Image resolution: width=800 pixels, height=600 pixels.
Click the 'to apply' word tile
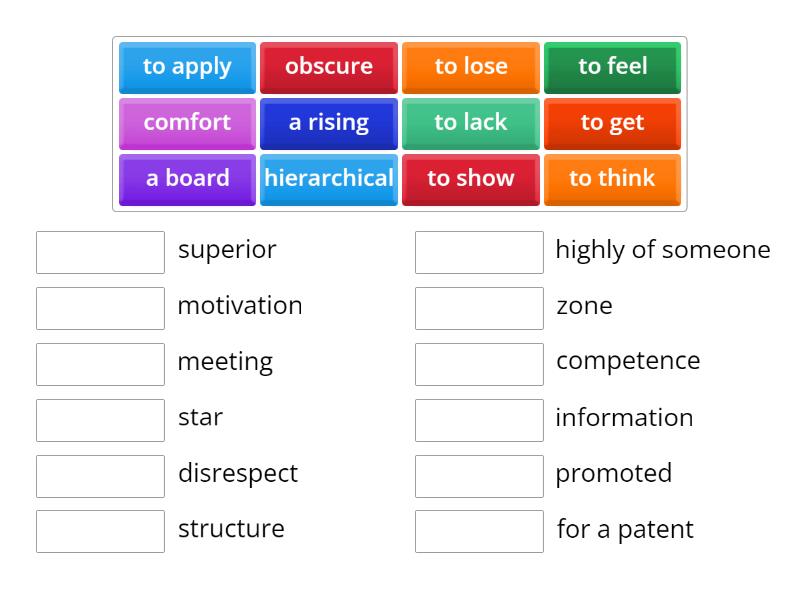pyautogui.click(x=187, y=67)
